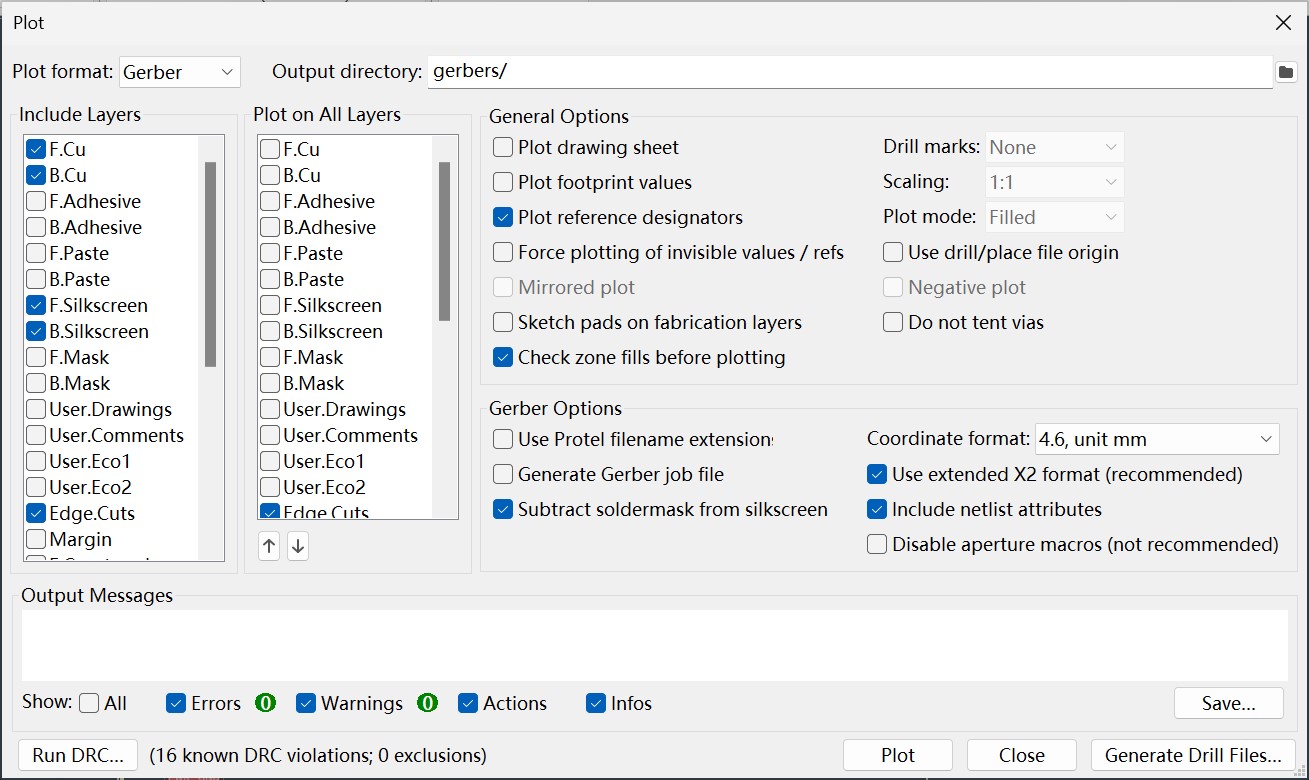Move selected layer down with arrow button

point(297,546)
